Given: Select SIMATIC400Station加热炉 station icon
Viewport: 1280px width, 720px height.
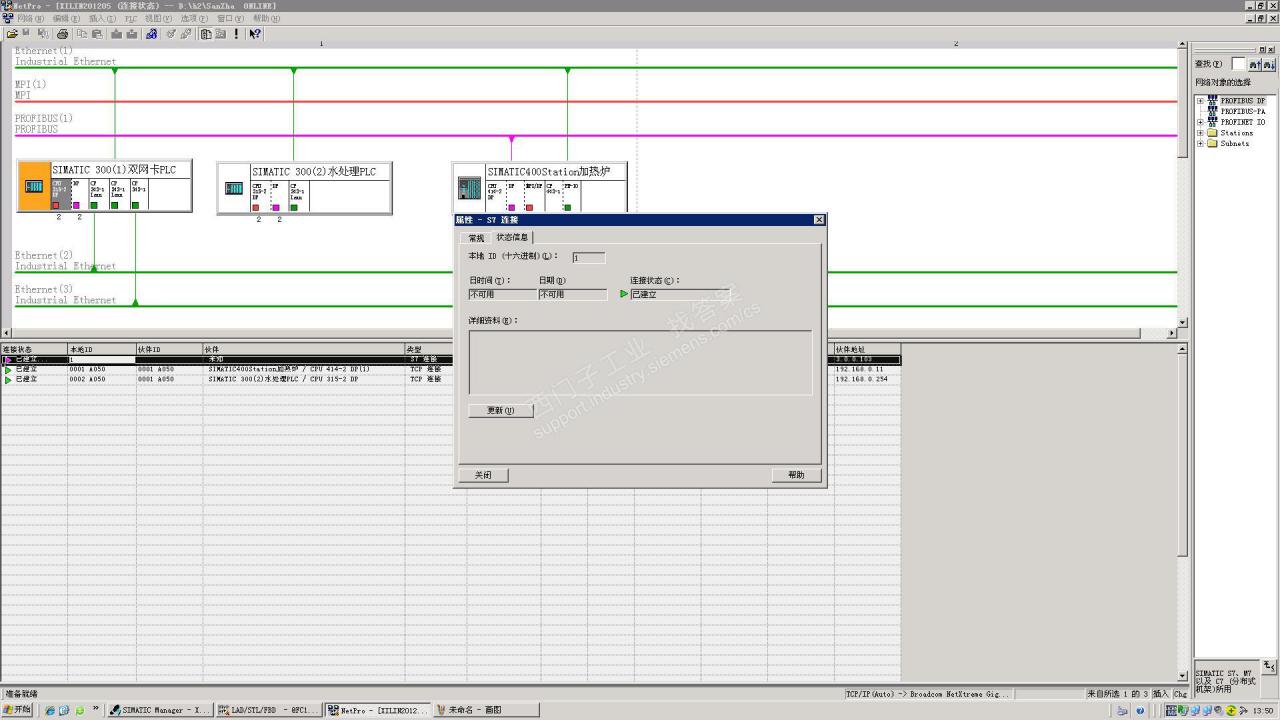Looking at the screenshot, I should (x=470, y=188).
